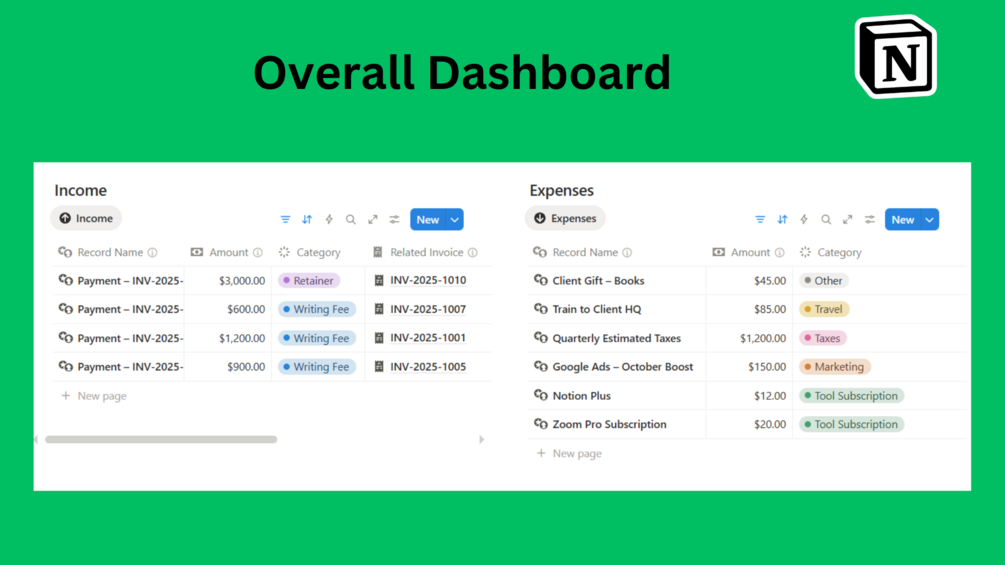
Task: Click invoice icon beside INV-2025-1005
Action: (379, 366)
